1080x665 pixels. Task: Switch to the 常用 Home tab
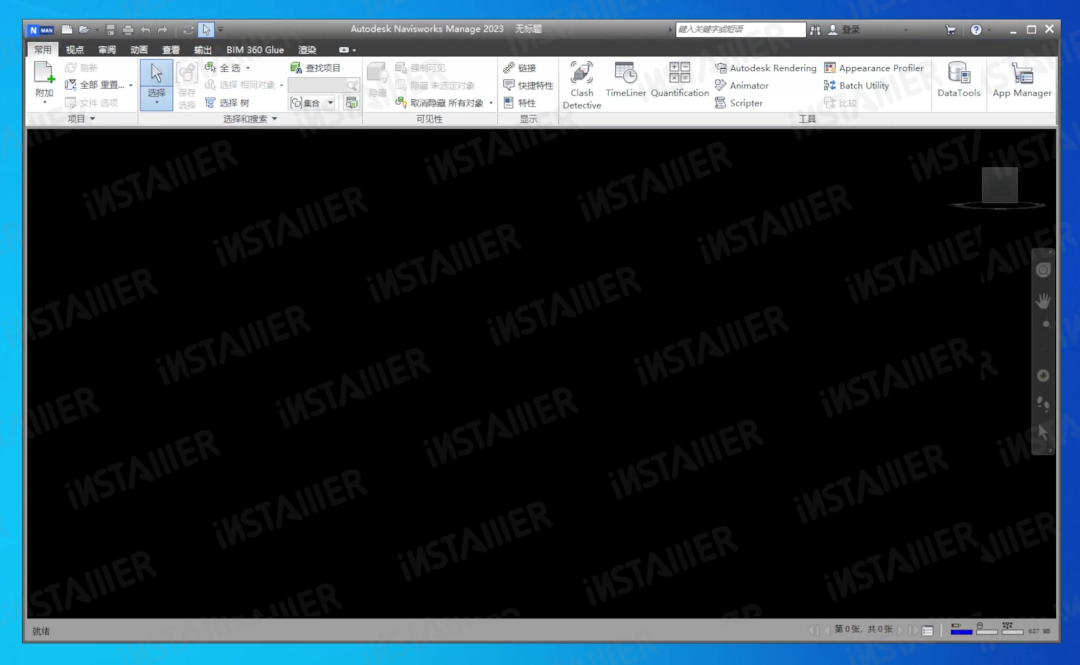click(43, 50)
